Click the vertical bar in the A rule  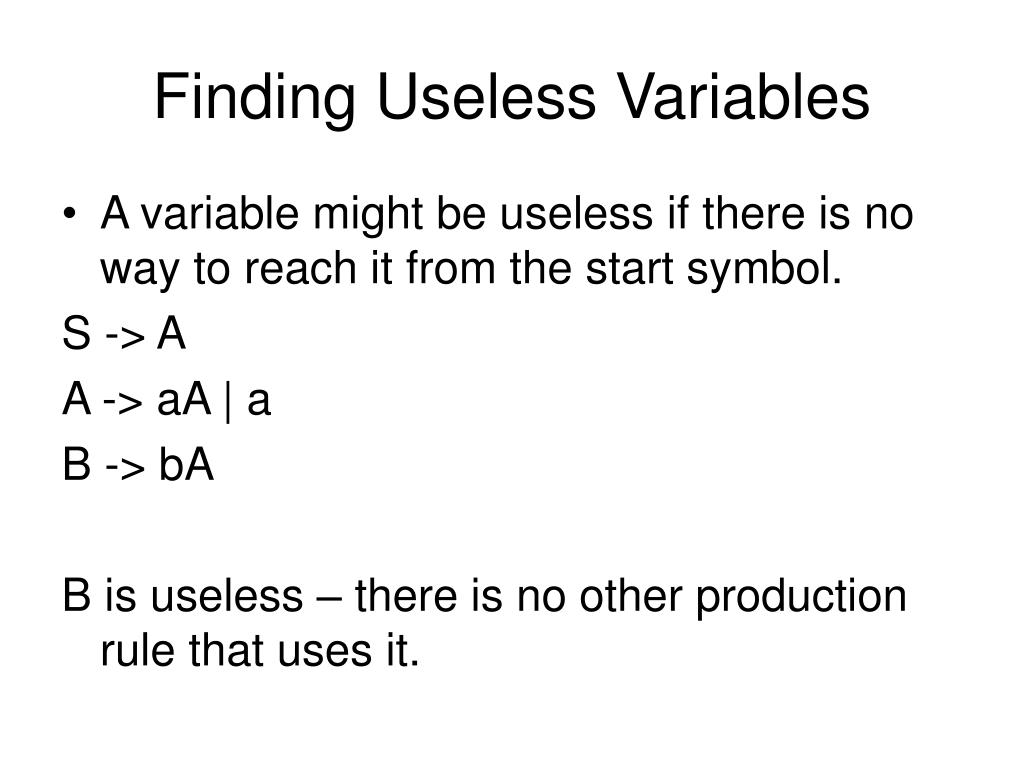pyautogui.click(x=229, y=402)
